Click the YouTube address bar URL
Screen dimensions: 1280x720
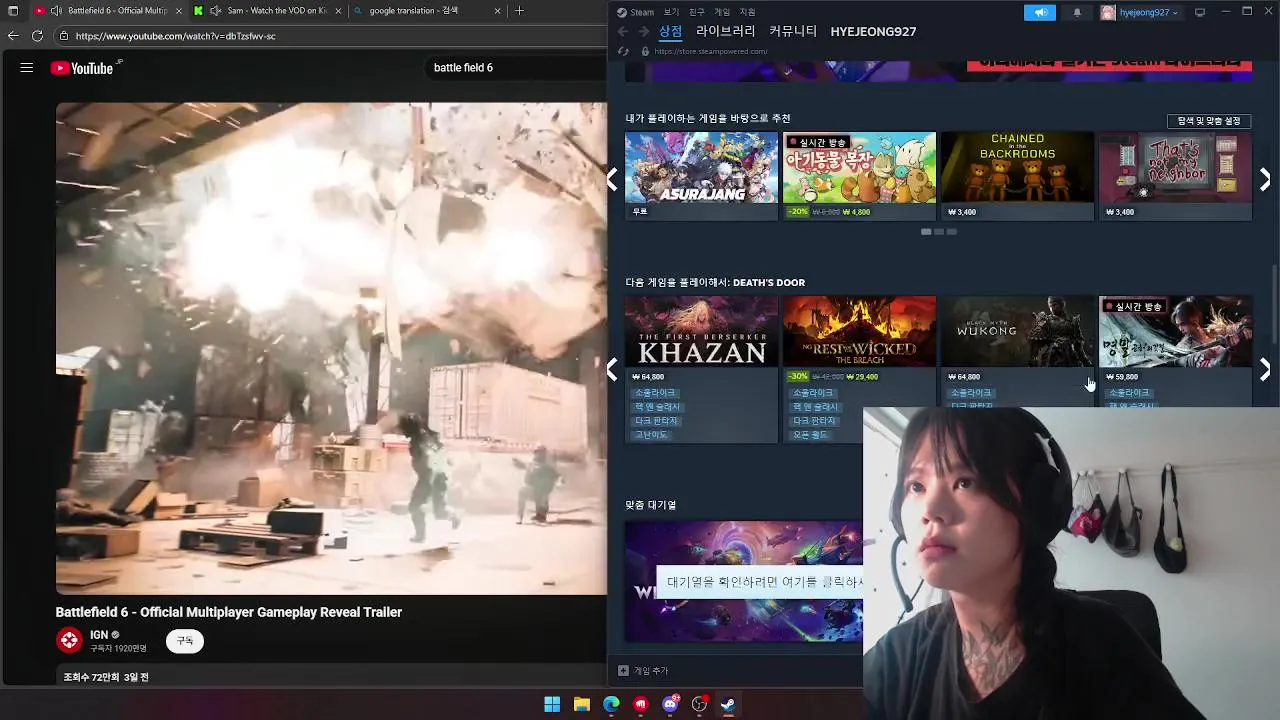[x=175, y=36]
